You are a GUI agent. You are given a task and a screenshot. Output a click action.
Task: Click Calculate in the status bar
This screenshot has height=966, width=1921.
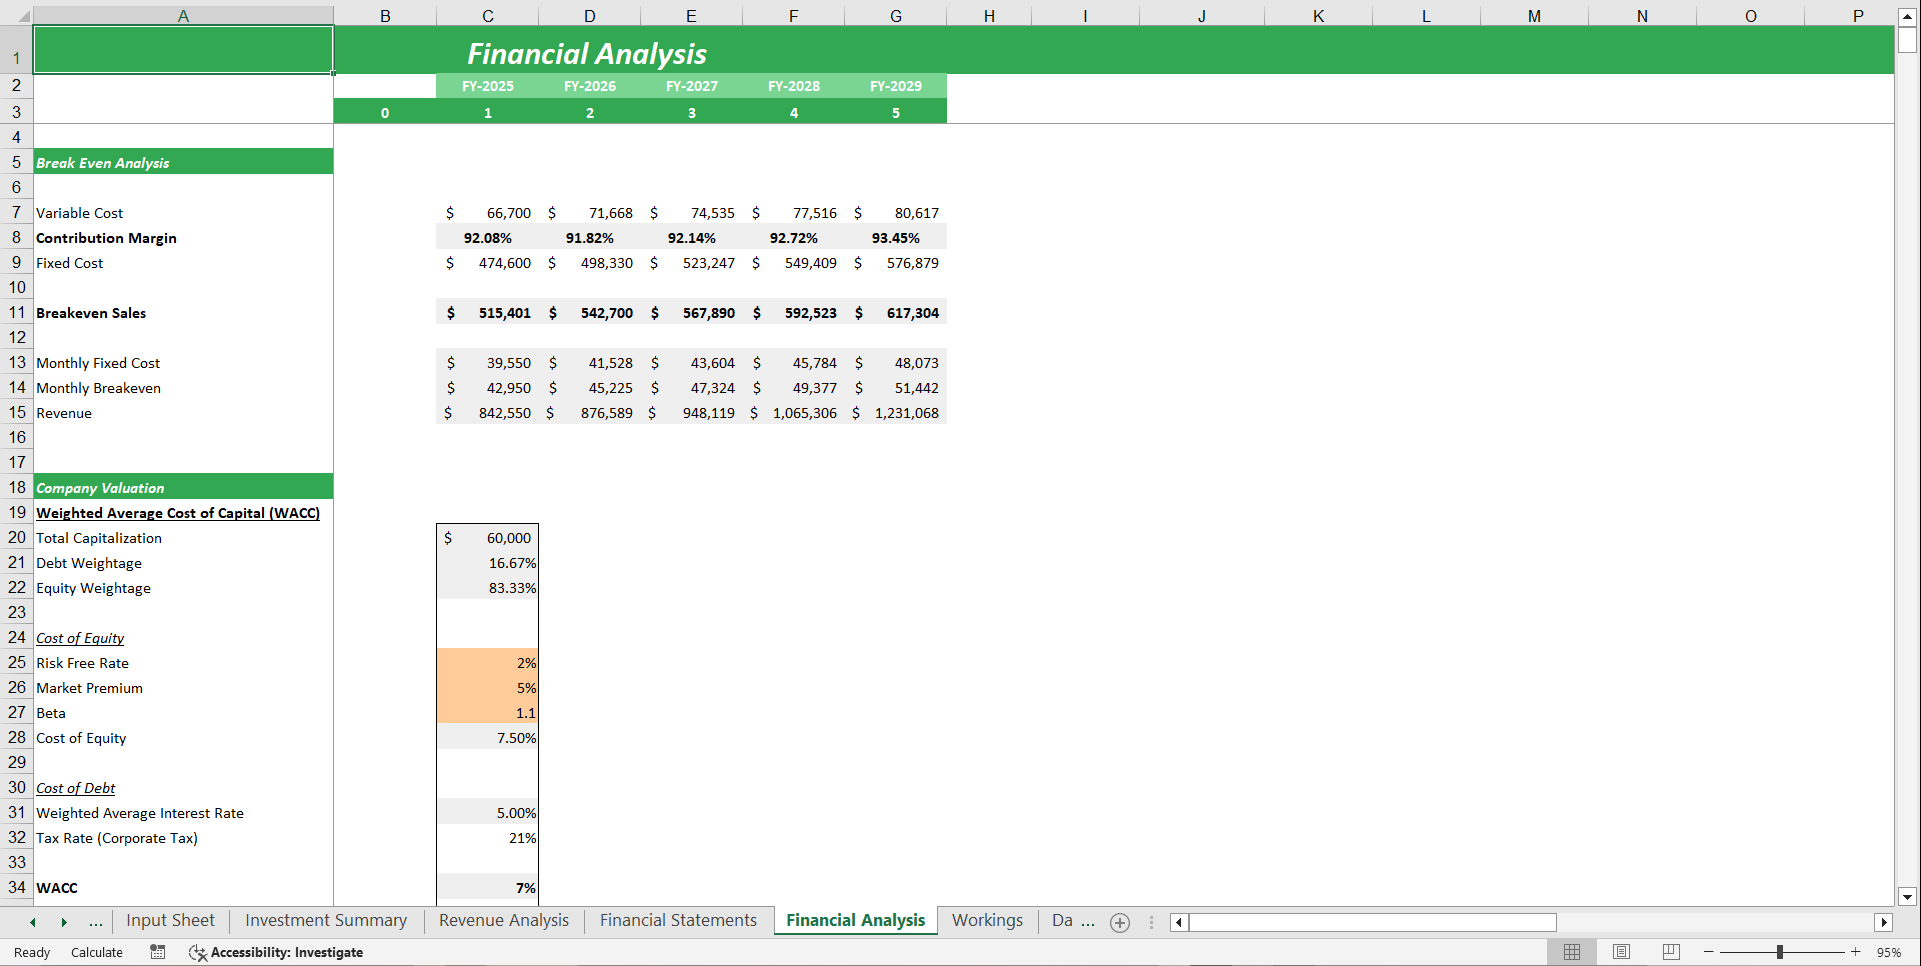pos(96,952)
